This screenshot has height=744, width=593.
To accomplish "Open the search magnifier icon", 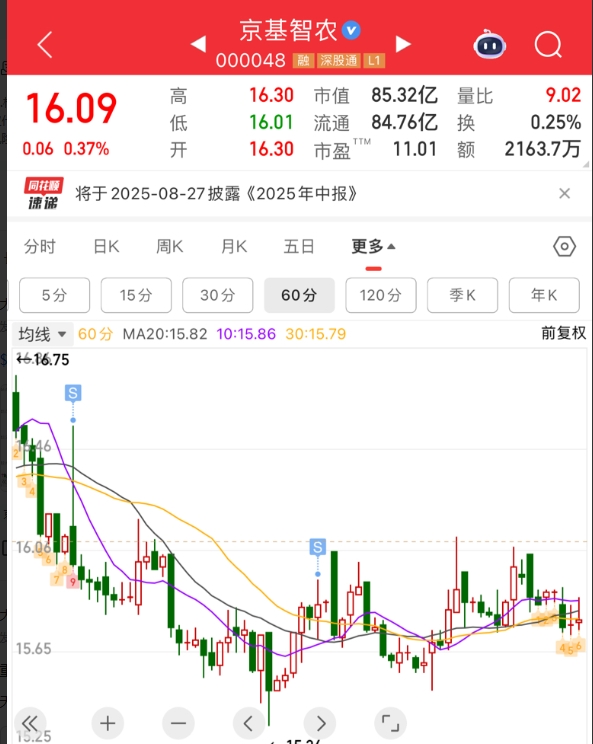I will 548,45.
